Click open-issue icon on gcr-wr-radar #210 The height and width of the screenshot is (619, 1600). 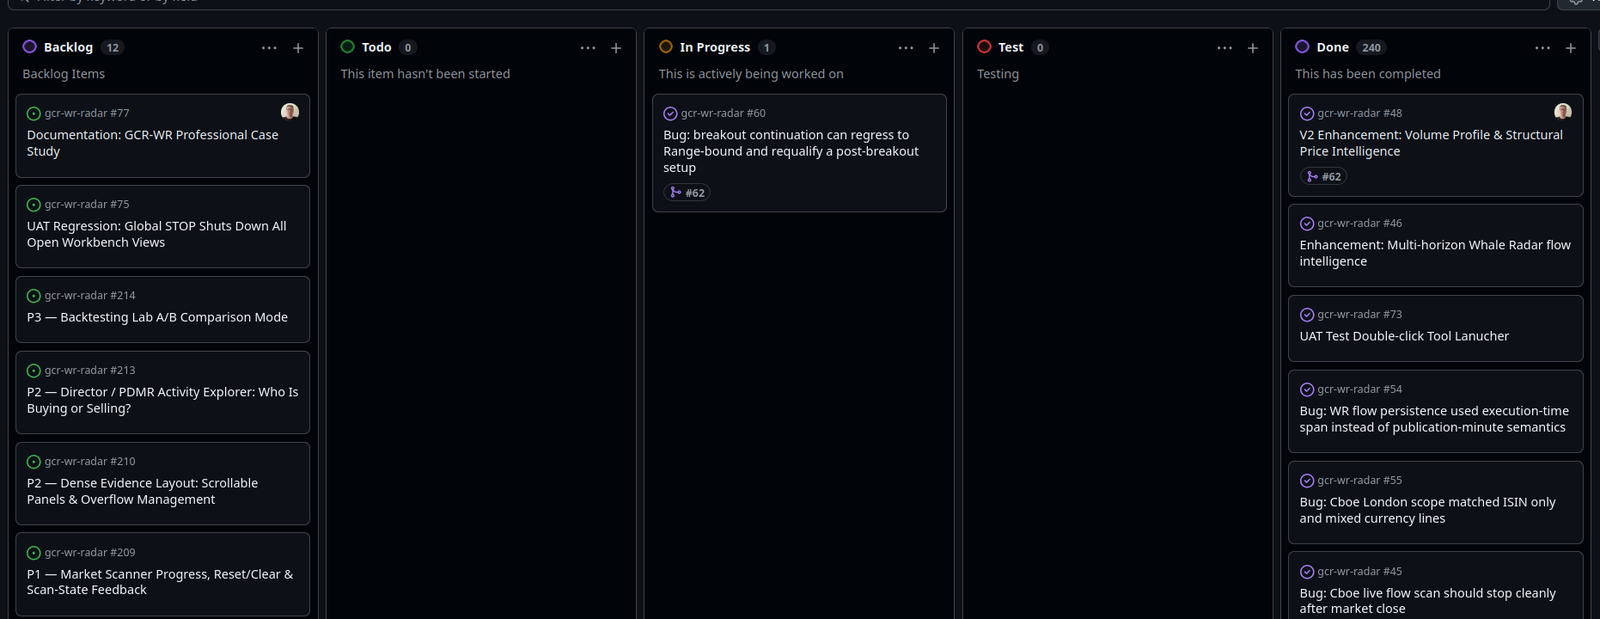coord(34,462)
